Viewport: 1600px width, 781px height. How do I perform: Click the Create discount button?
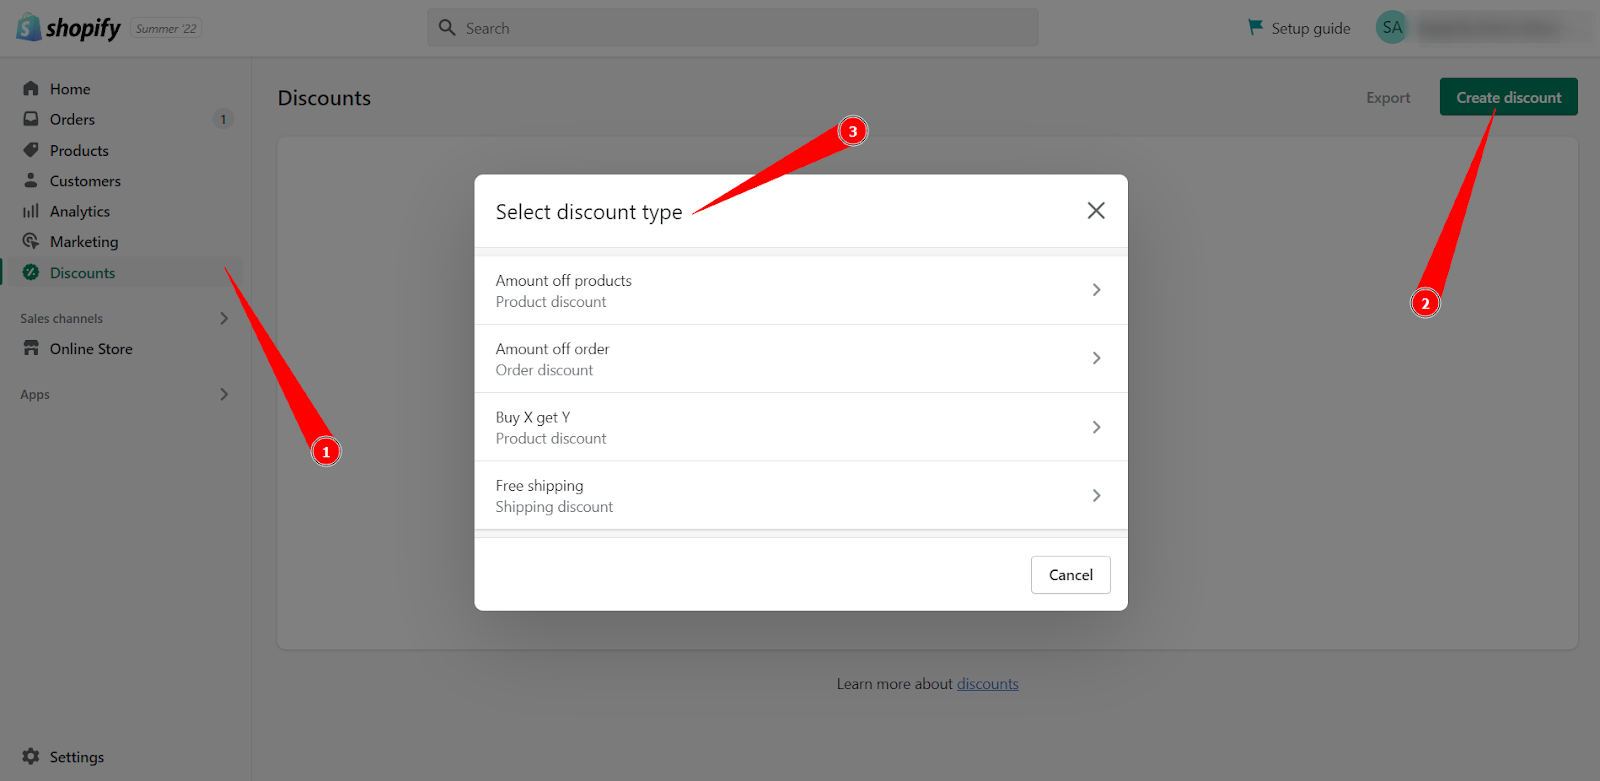(1508, 96)
